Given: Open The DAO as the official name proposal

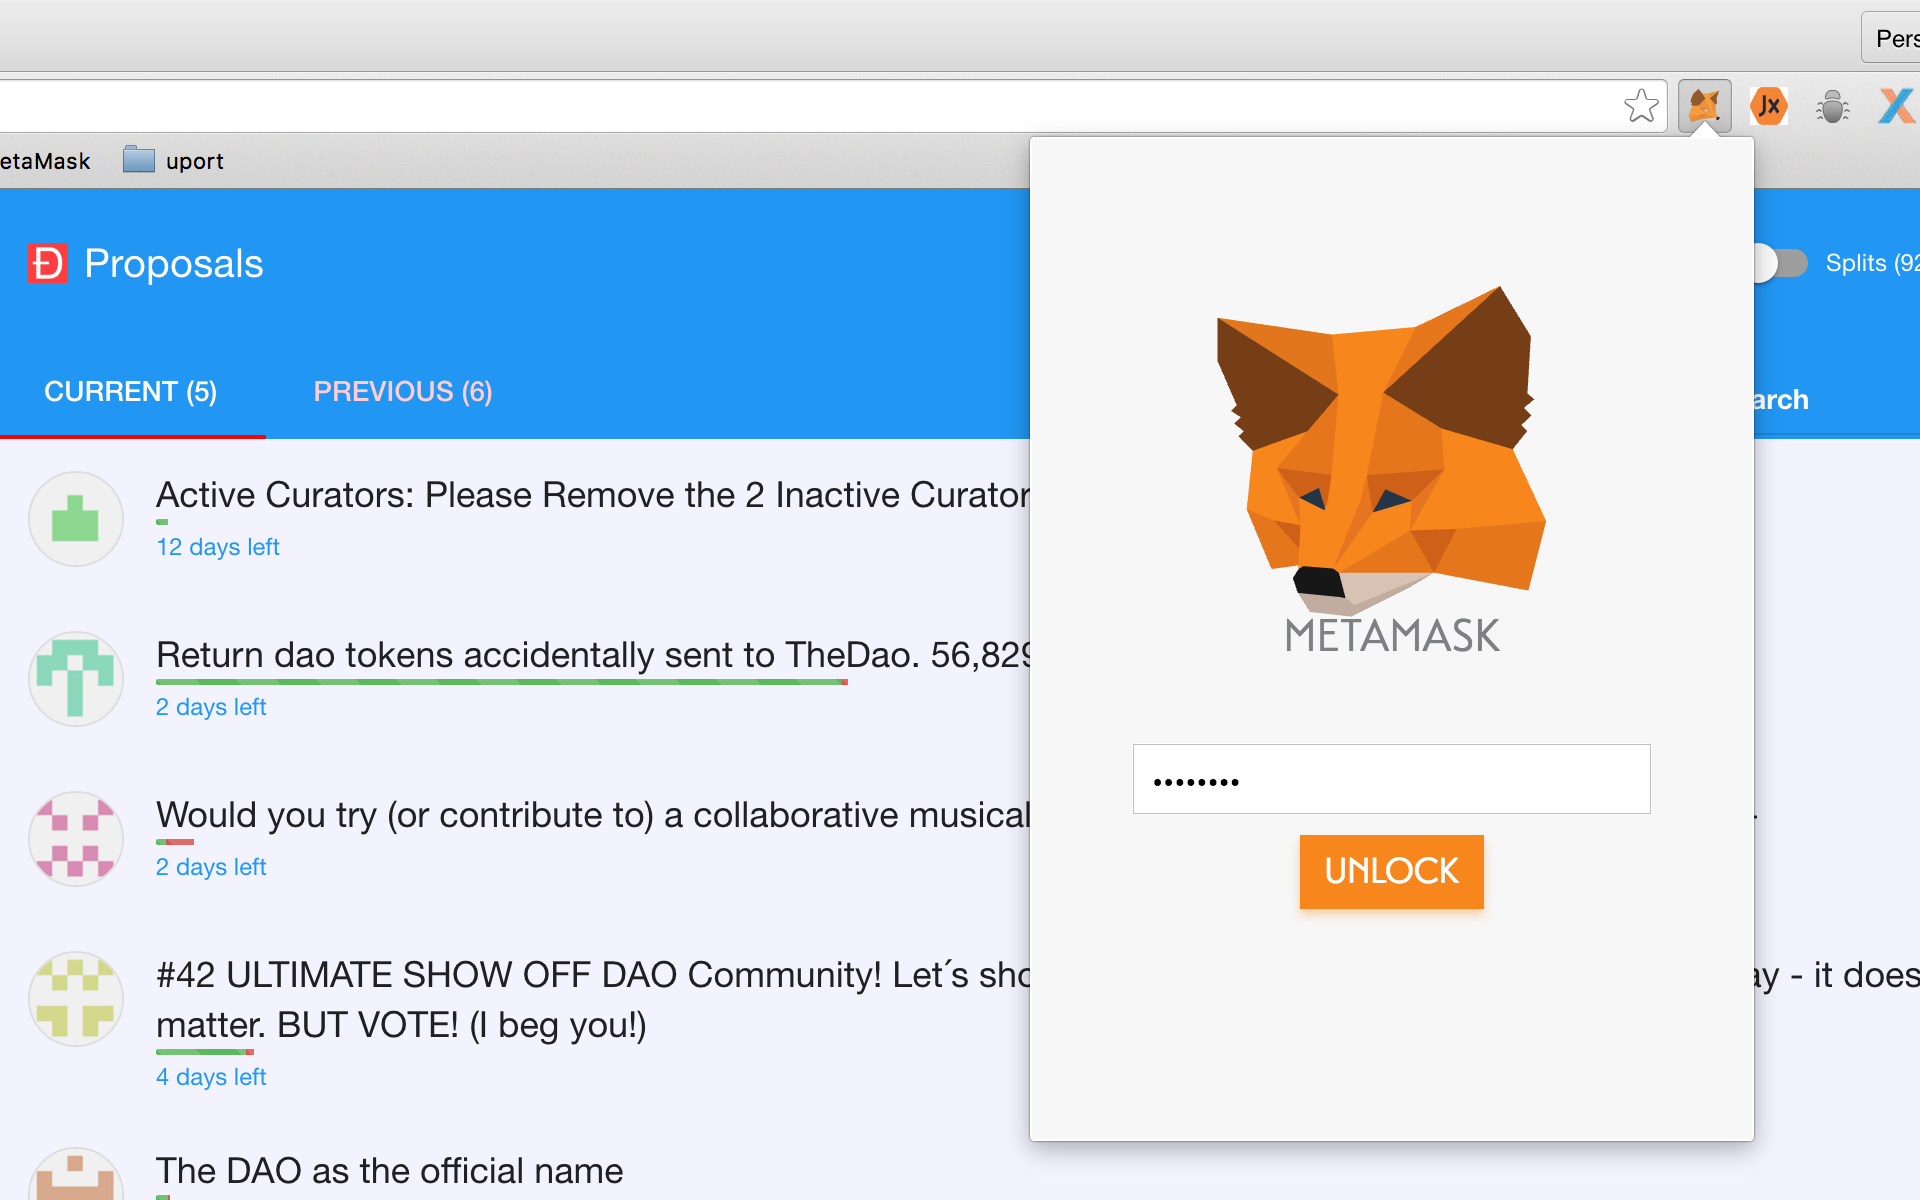Looking at the screenshot, I should tap(390, 1171).
